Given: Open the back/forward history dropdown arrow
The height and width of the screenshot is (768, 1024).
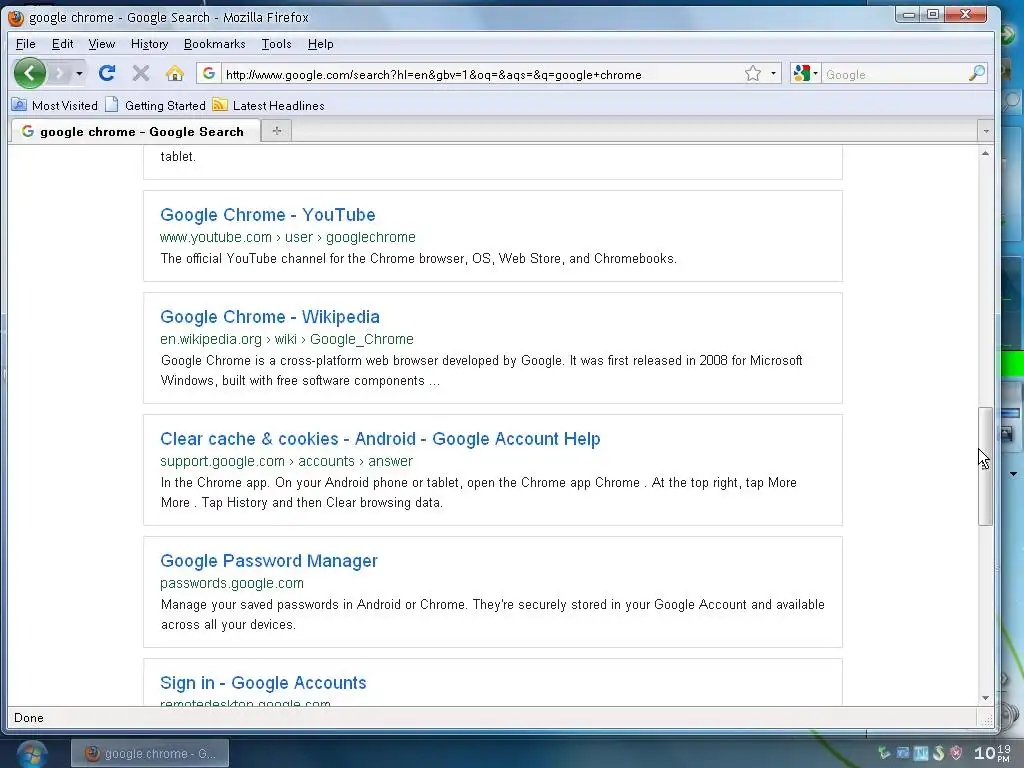Looking at the screenshot, I should tap(79, 73).
